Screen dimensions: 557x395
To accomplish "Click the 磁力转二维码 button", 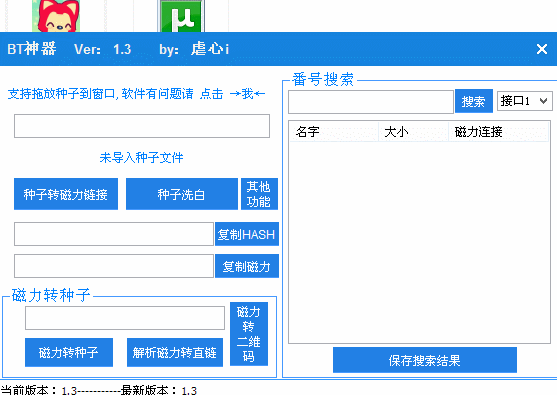I will point(249,334).
